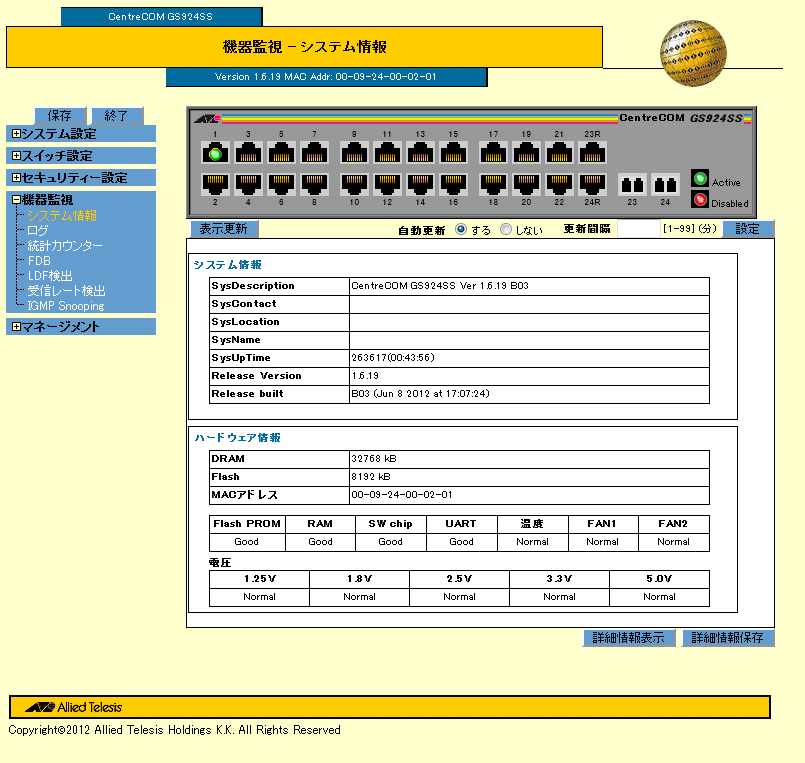Open the 統計カウンター menu item

click(x=65, y=246)
